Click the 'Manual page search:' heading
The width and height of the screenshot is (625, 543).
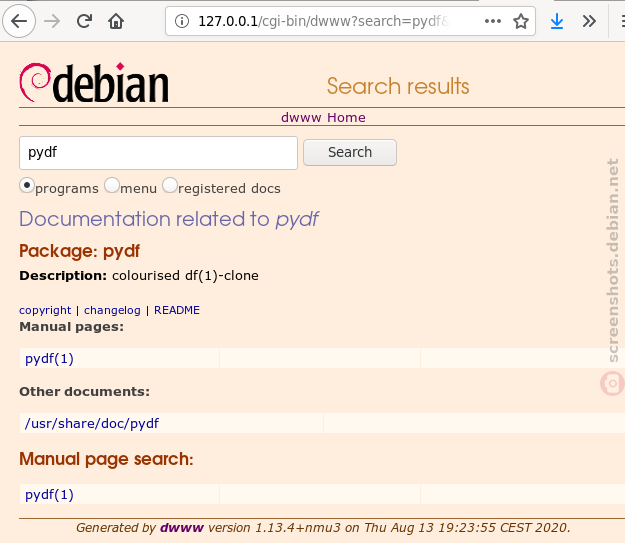(106, 459)
